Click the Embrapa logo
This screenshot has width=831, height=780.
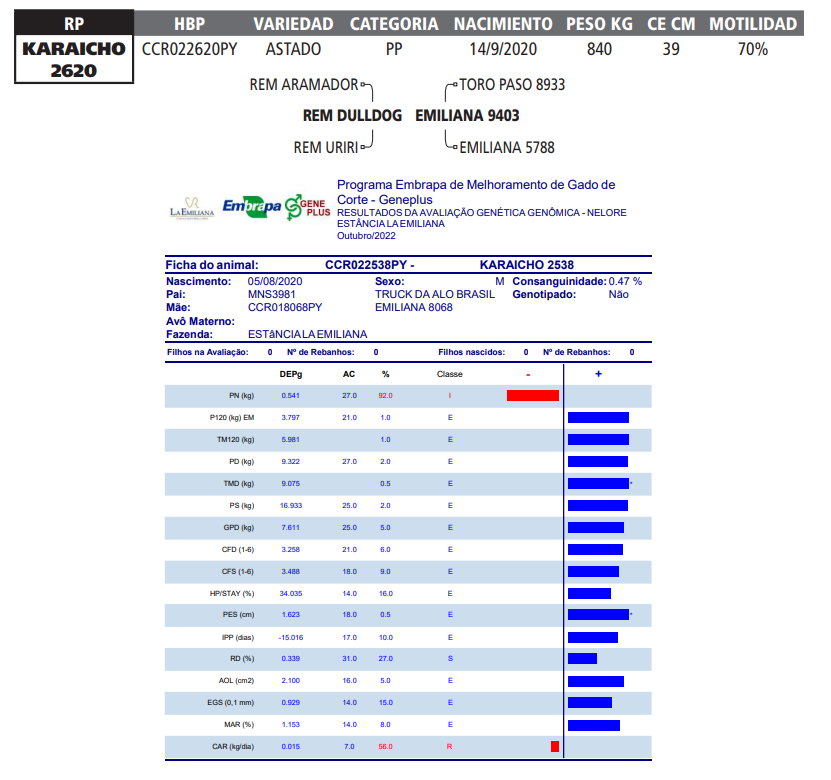click(251, 205)
